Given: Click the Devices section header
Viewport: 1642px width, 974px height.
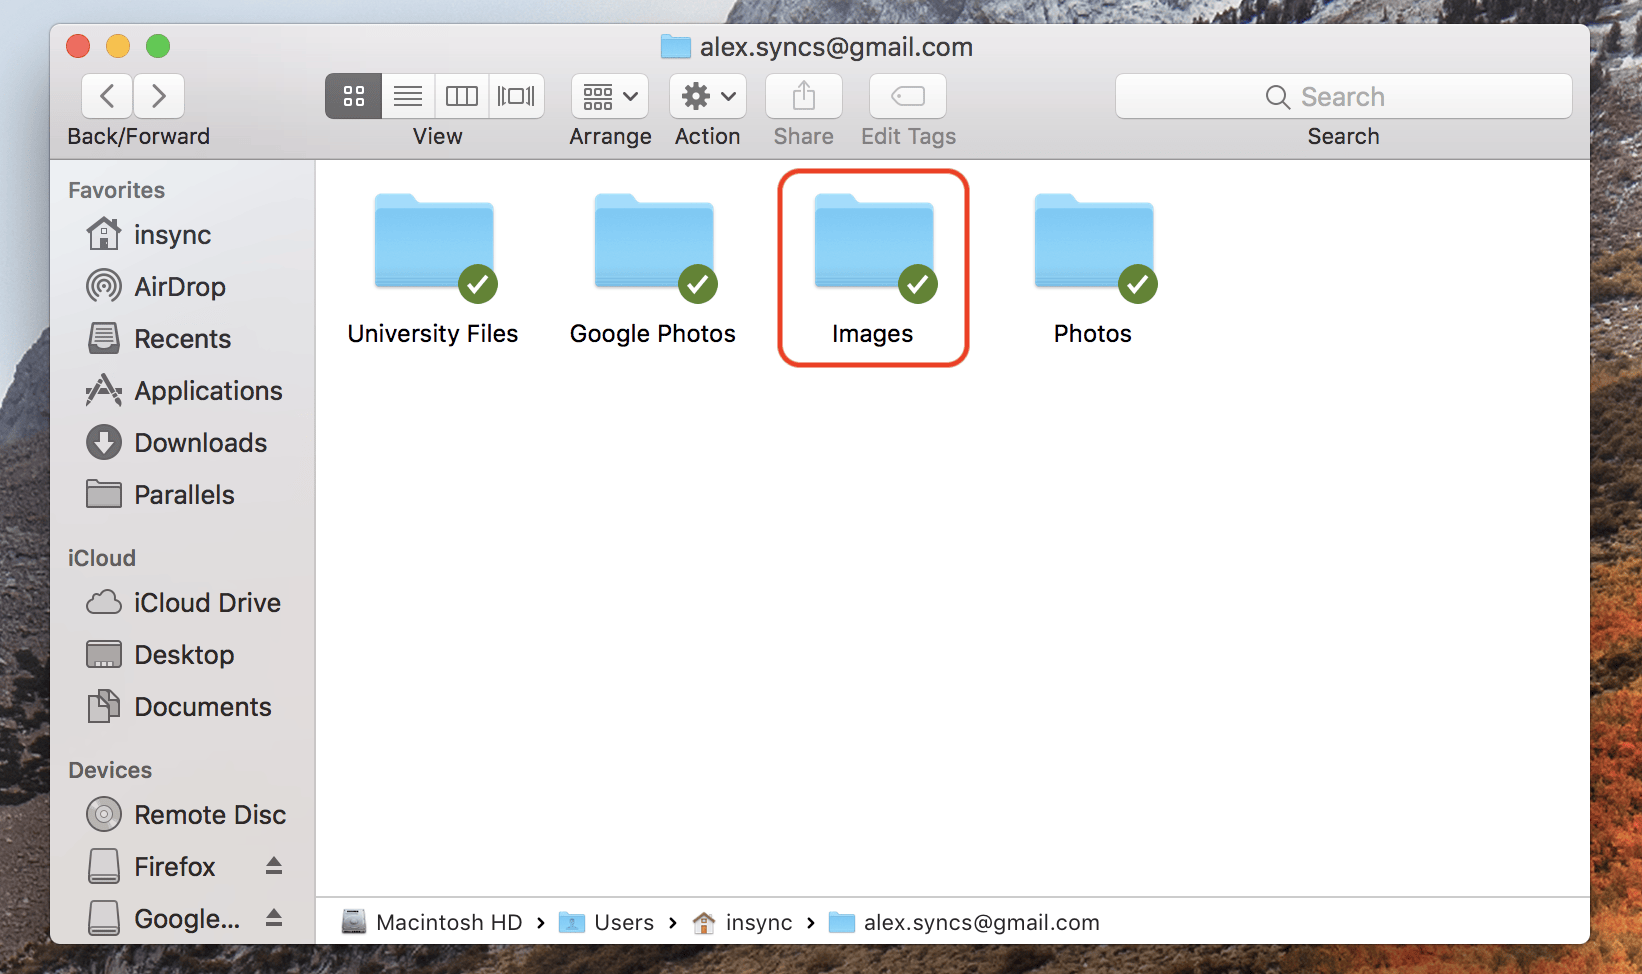Looking at the screenshot, I should 110,770.
